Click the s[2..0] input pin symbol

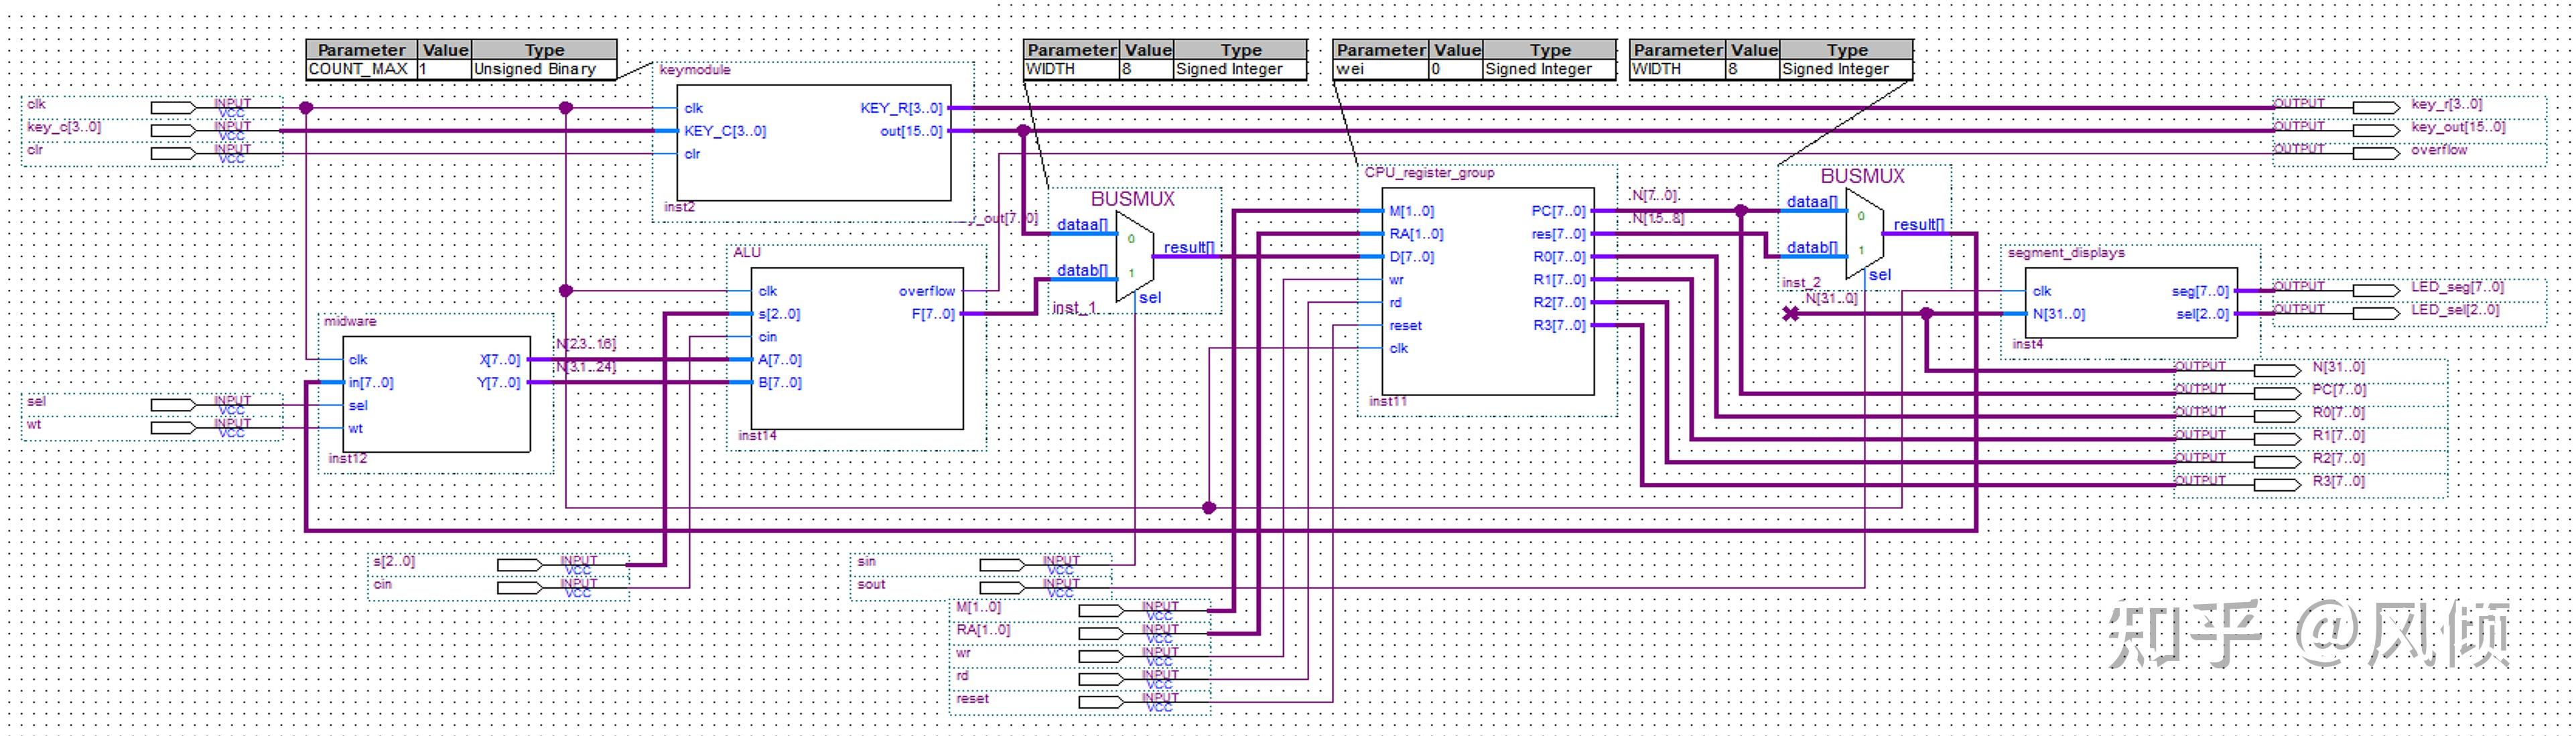pyautogui.click(x=520, y=566)
